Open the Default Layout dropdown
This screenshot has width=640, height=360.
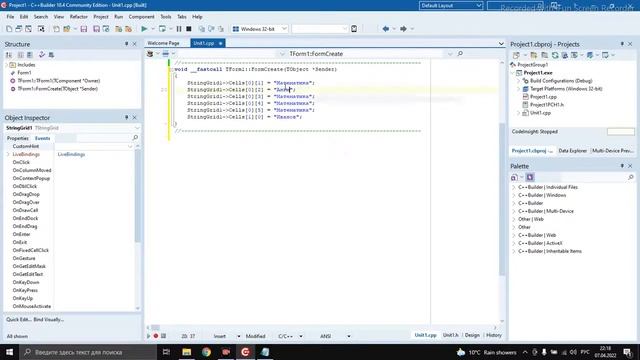pyautogui.click(x=479, y=6)
